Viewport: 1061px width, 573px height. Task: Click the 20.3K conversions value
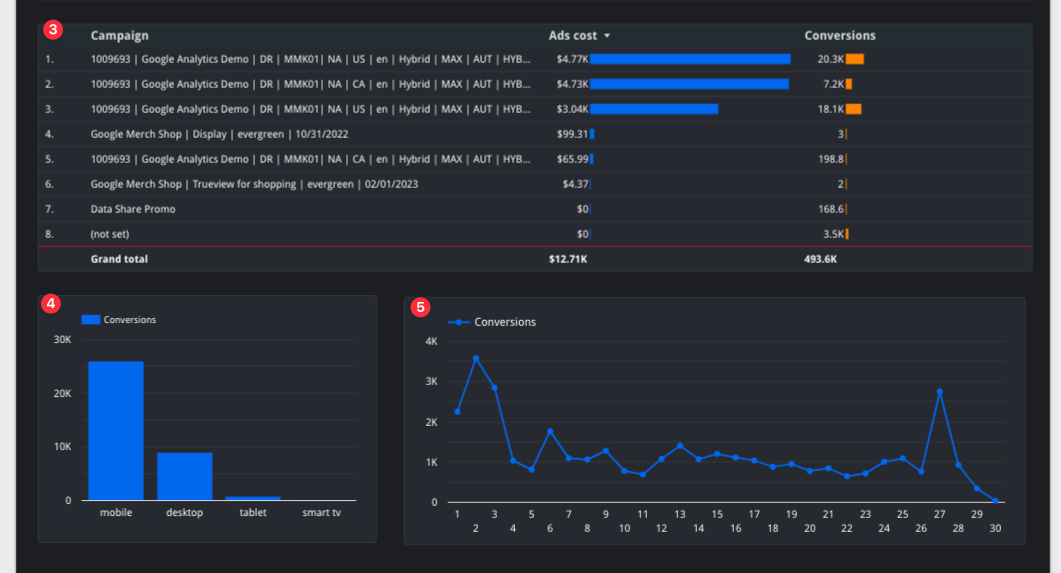click(x=830, y=59)
